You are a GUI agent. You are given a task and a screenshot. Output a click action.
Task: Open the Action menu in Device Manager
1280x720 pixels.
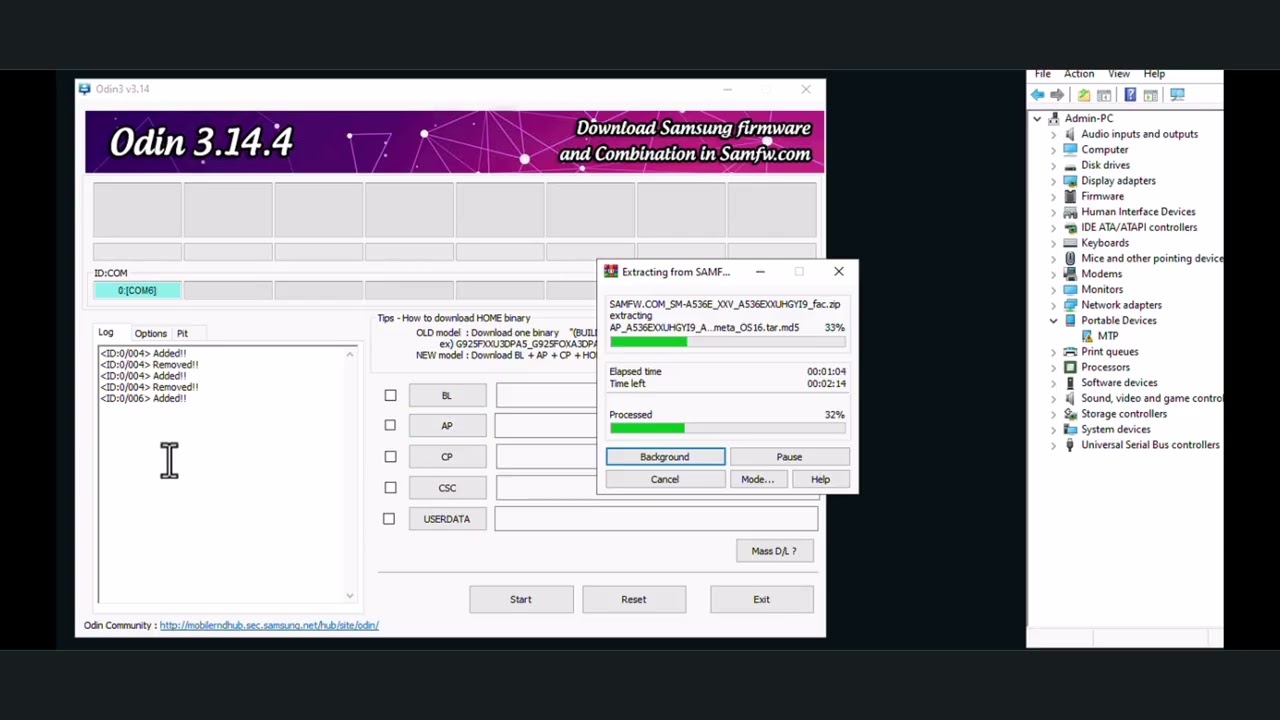pos(1079,74)
